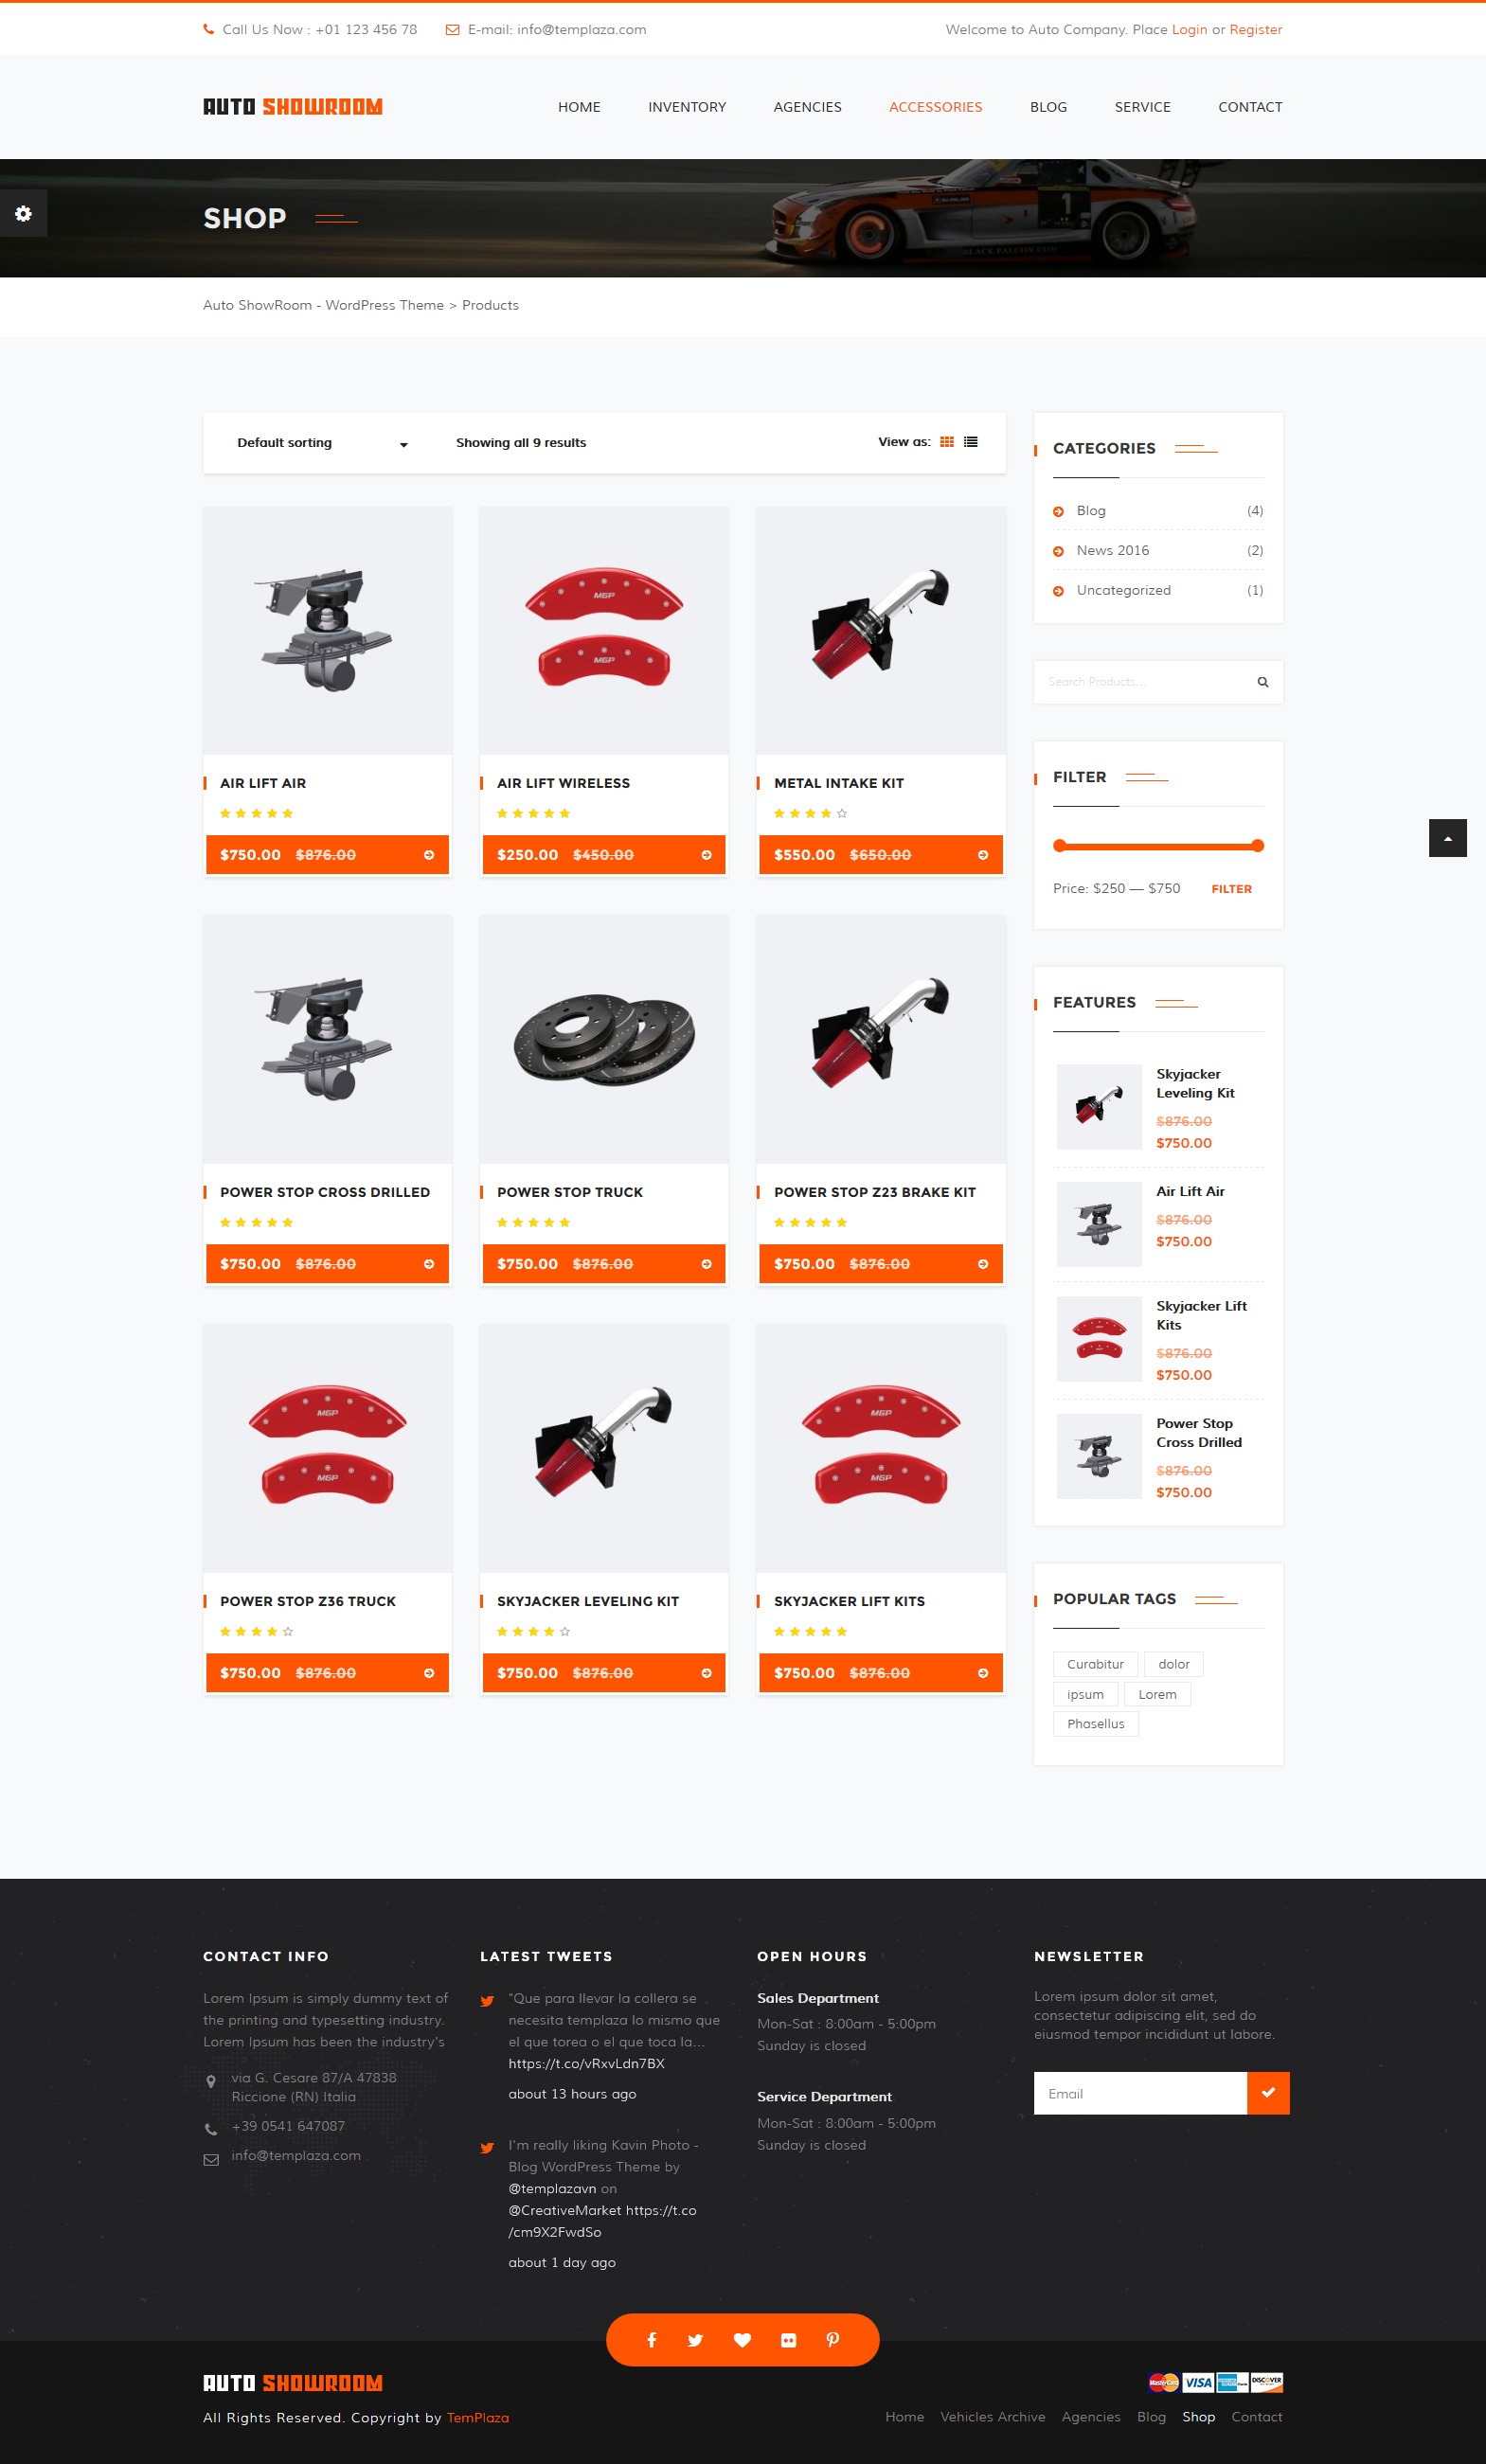
Task: Open Facebook icon in footer social bar
Action: click(x=651, y=2340)
